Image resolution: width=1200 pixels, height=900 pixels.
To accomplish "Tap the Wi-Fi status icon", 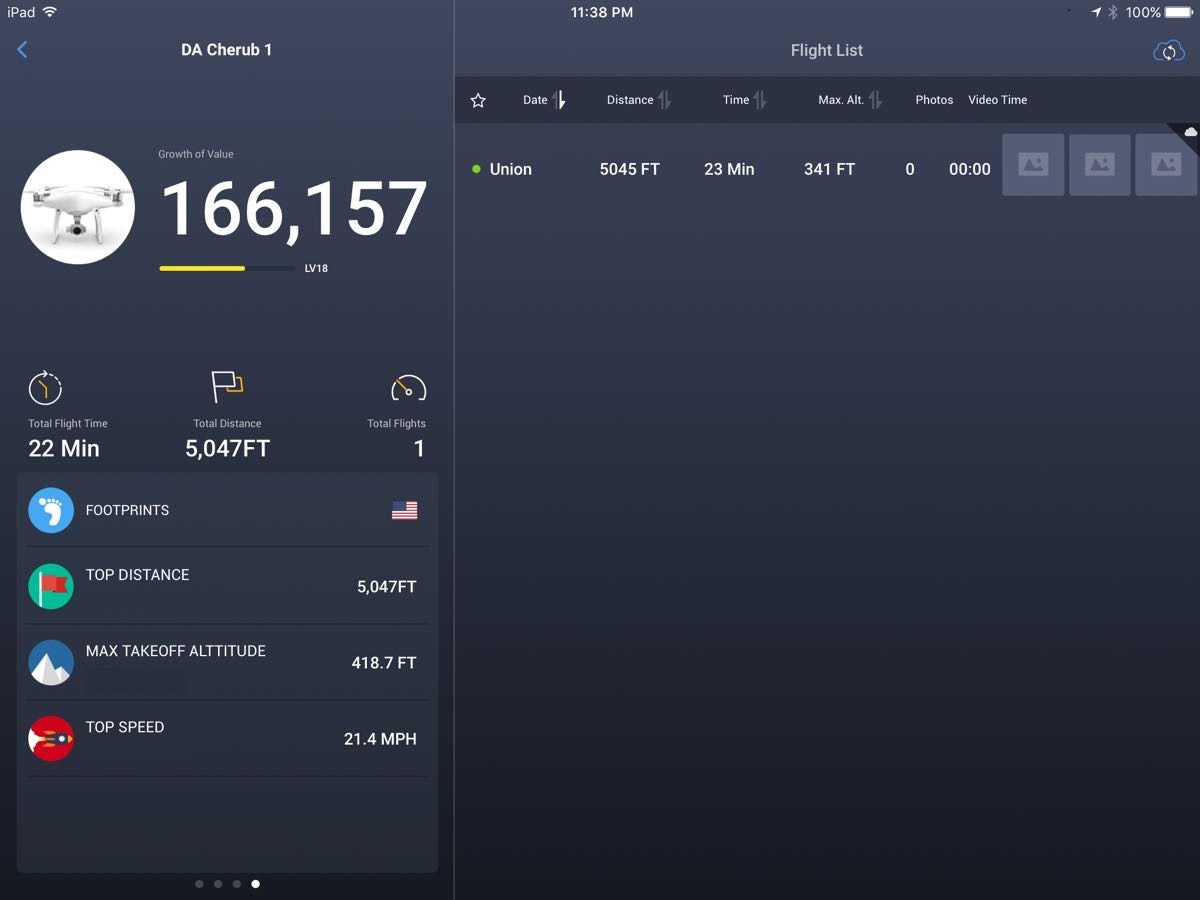I will 50,12.
